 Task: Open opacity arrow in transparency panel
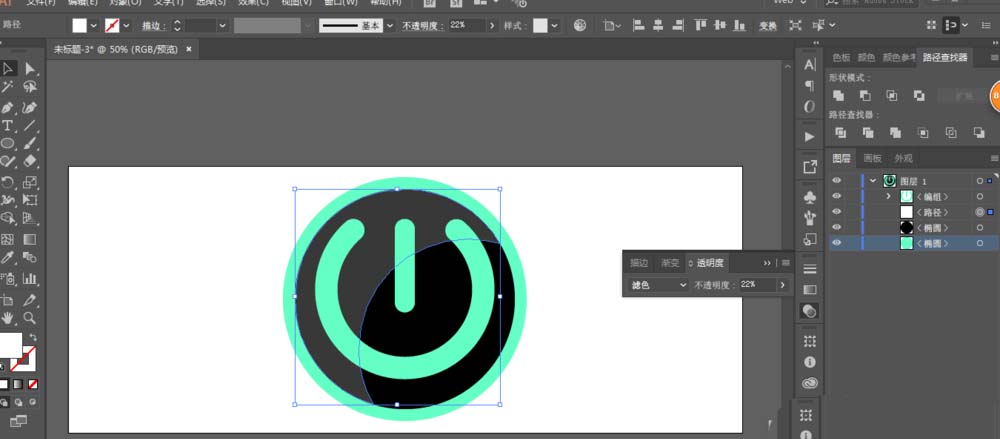pyautogui.click(x=783, y=285)
